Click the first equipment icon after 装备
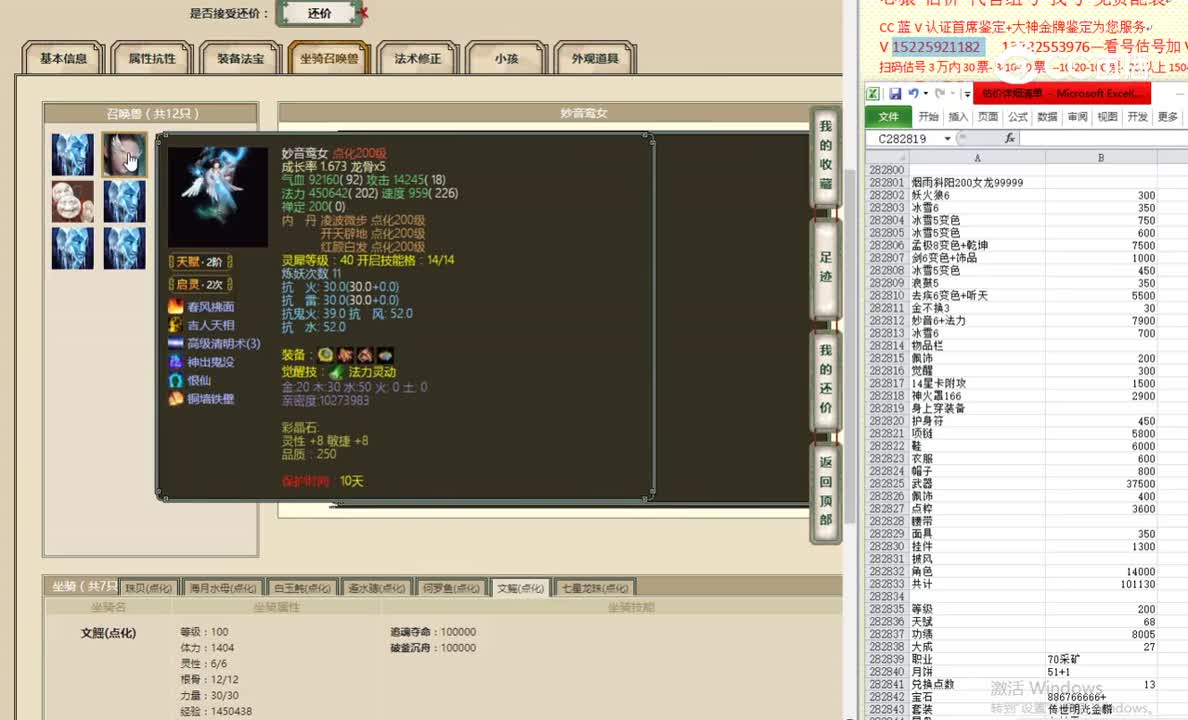Image resolution: width=1188 pixels, height=720 pixels. [x=326, y=355]
